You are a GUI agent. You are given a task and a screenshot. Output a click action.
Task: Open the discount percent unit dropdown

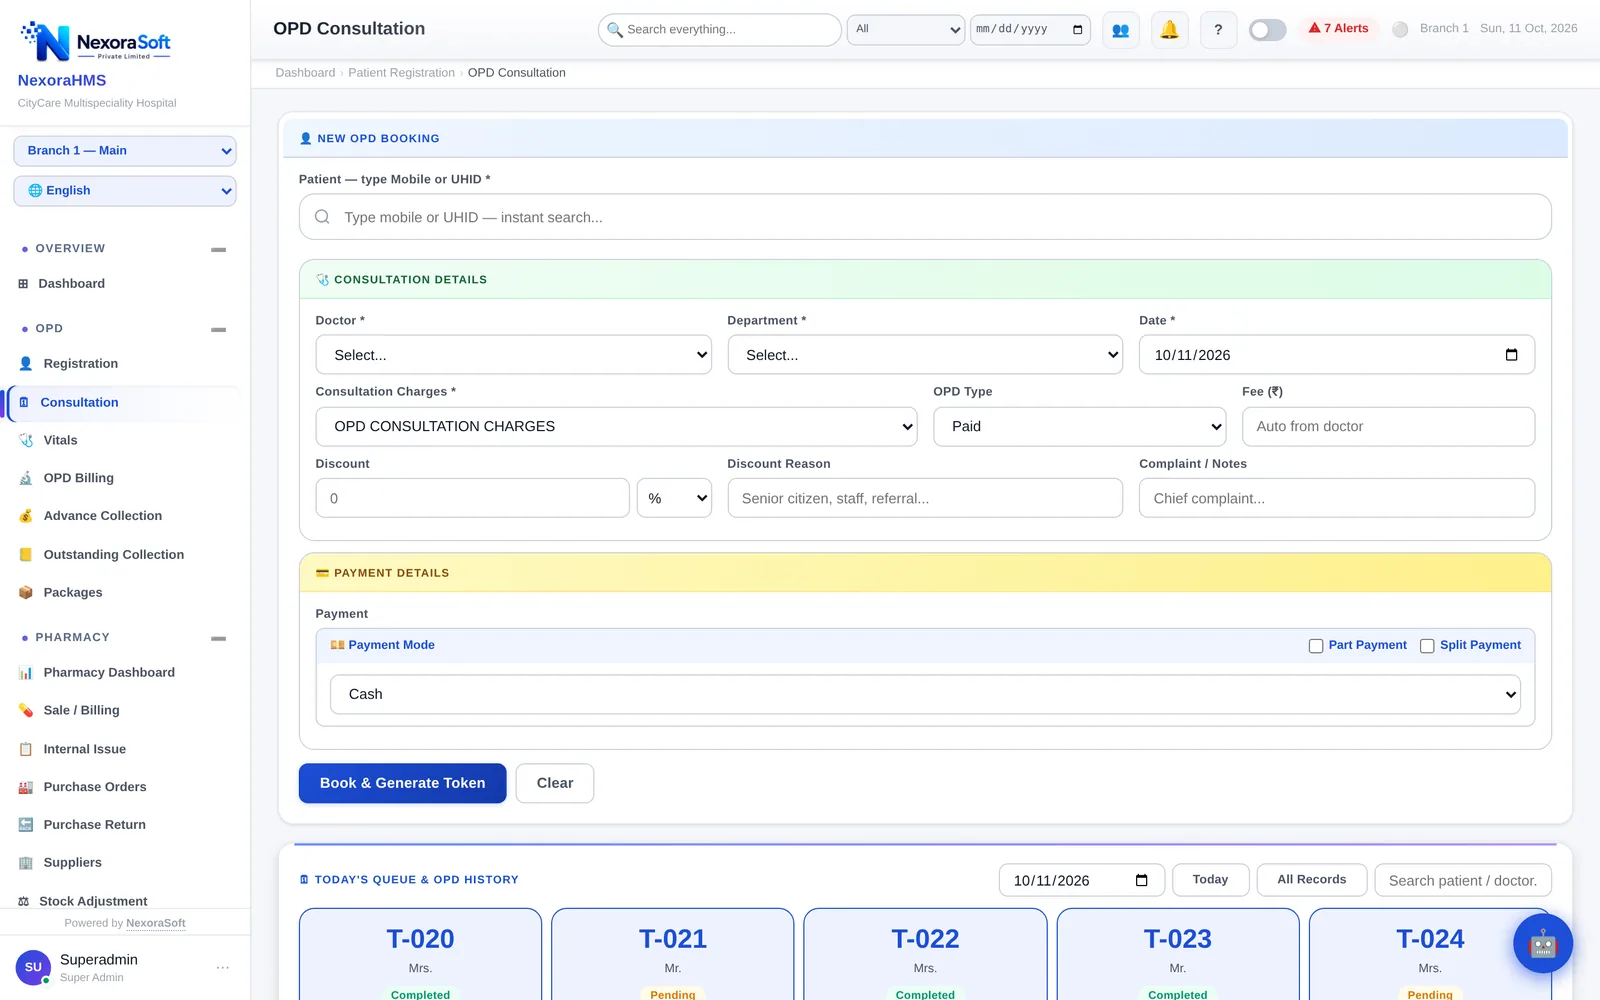[674, 498]
